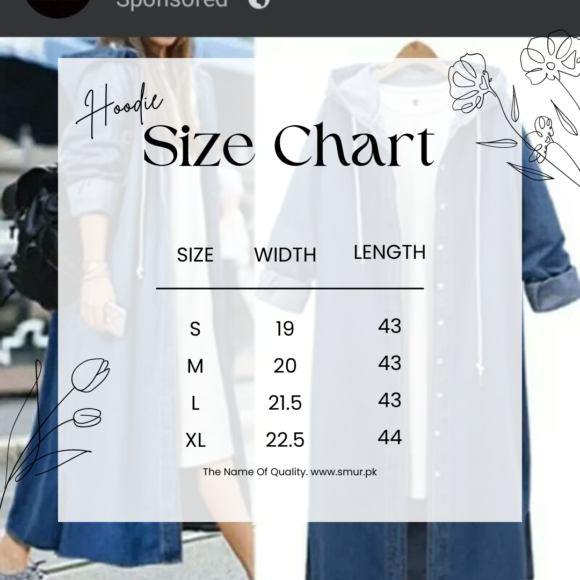
Task: Click the S size row label
Action: point(195,329)
